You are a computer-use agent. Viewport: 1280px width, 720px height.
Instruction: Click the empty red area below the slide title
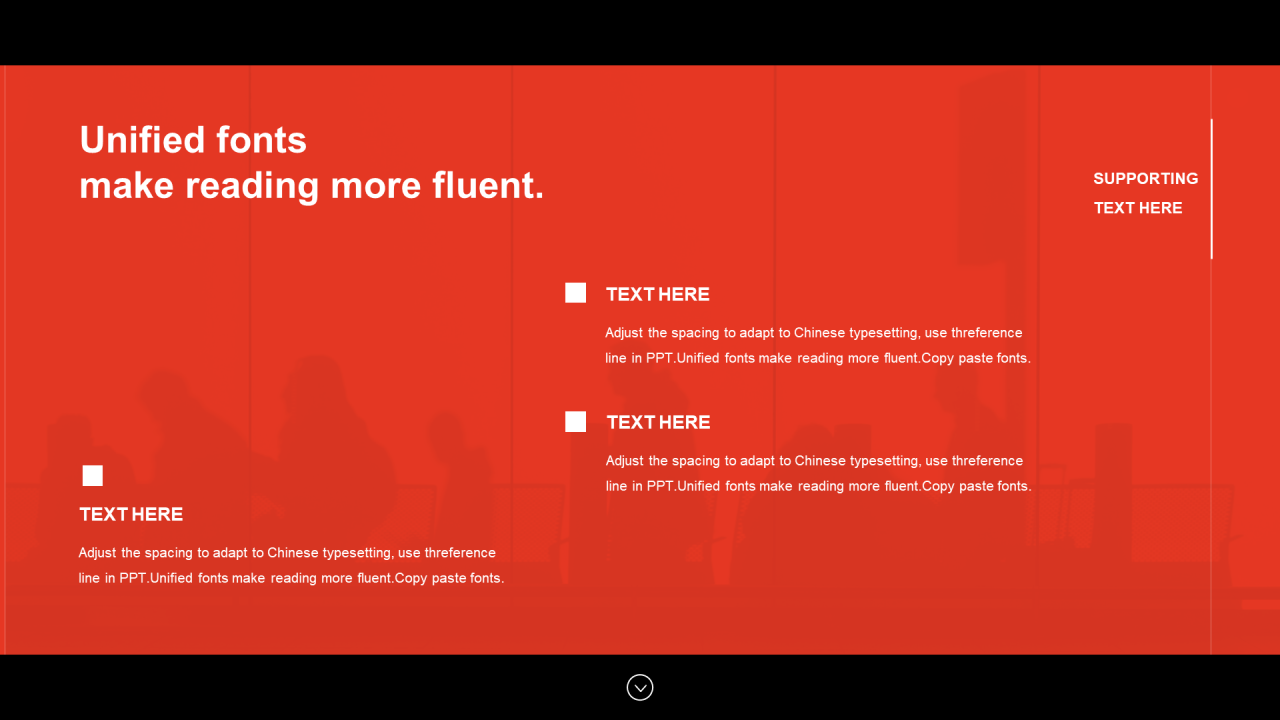(300, 300)
